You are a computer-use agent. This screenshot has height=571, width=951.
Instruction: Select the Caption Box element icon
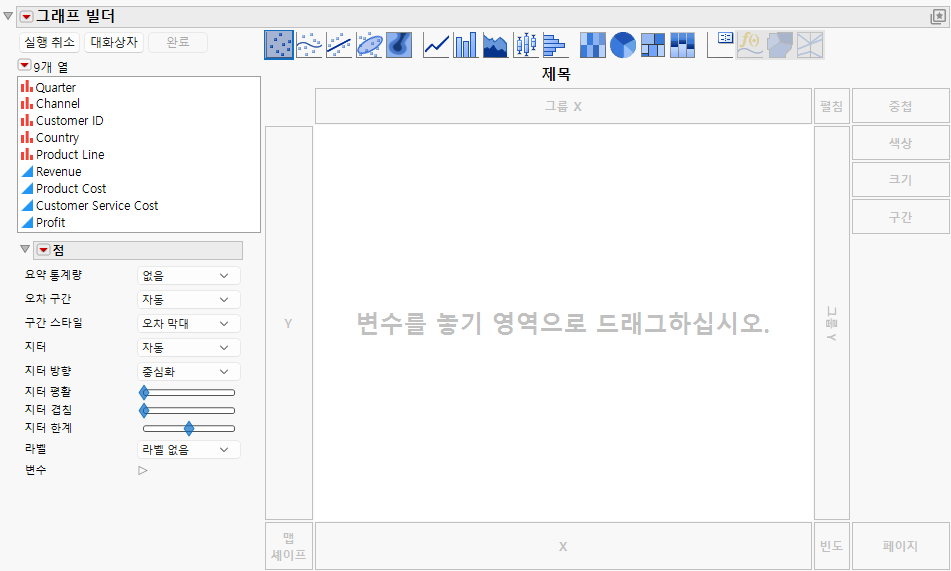(721, 45)
